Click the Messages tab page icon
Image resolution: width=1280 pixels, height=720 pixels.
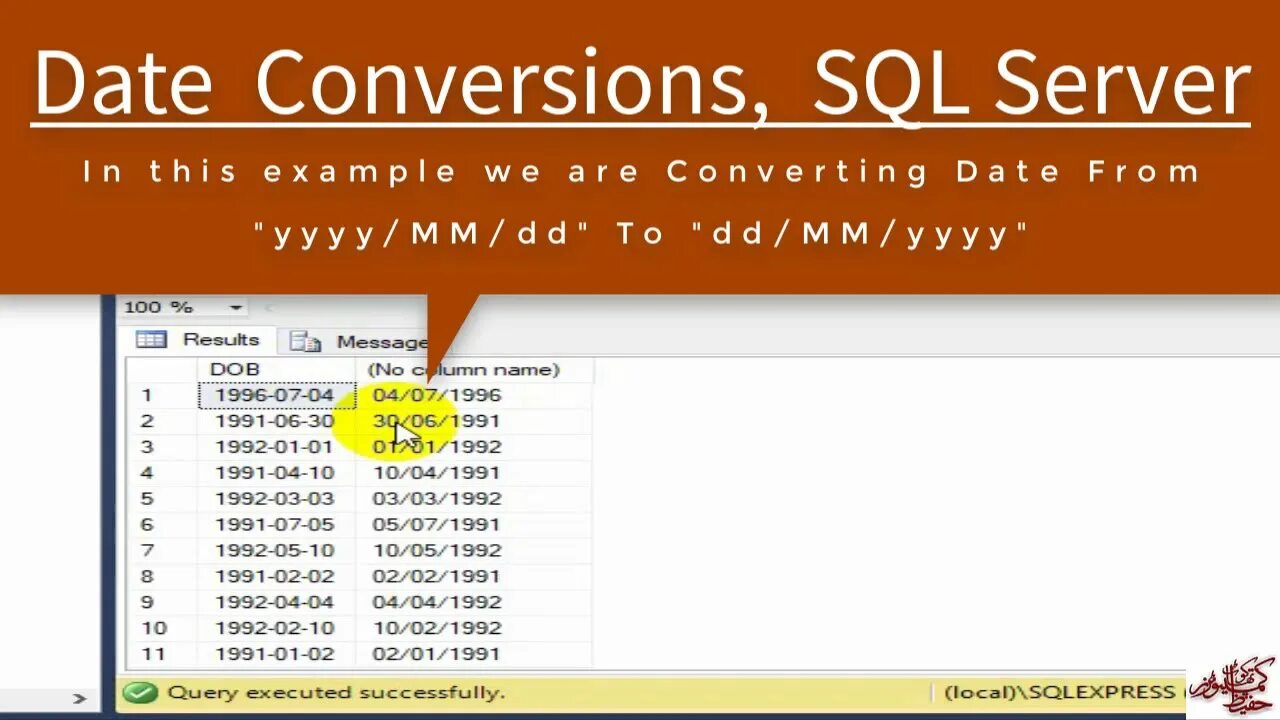(305, 342)
